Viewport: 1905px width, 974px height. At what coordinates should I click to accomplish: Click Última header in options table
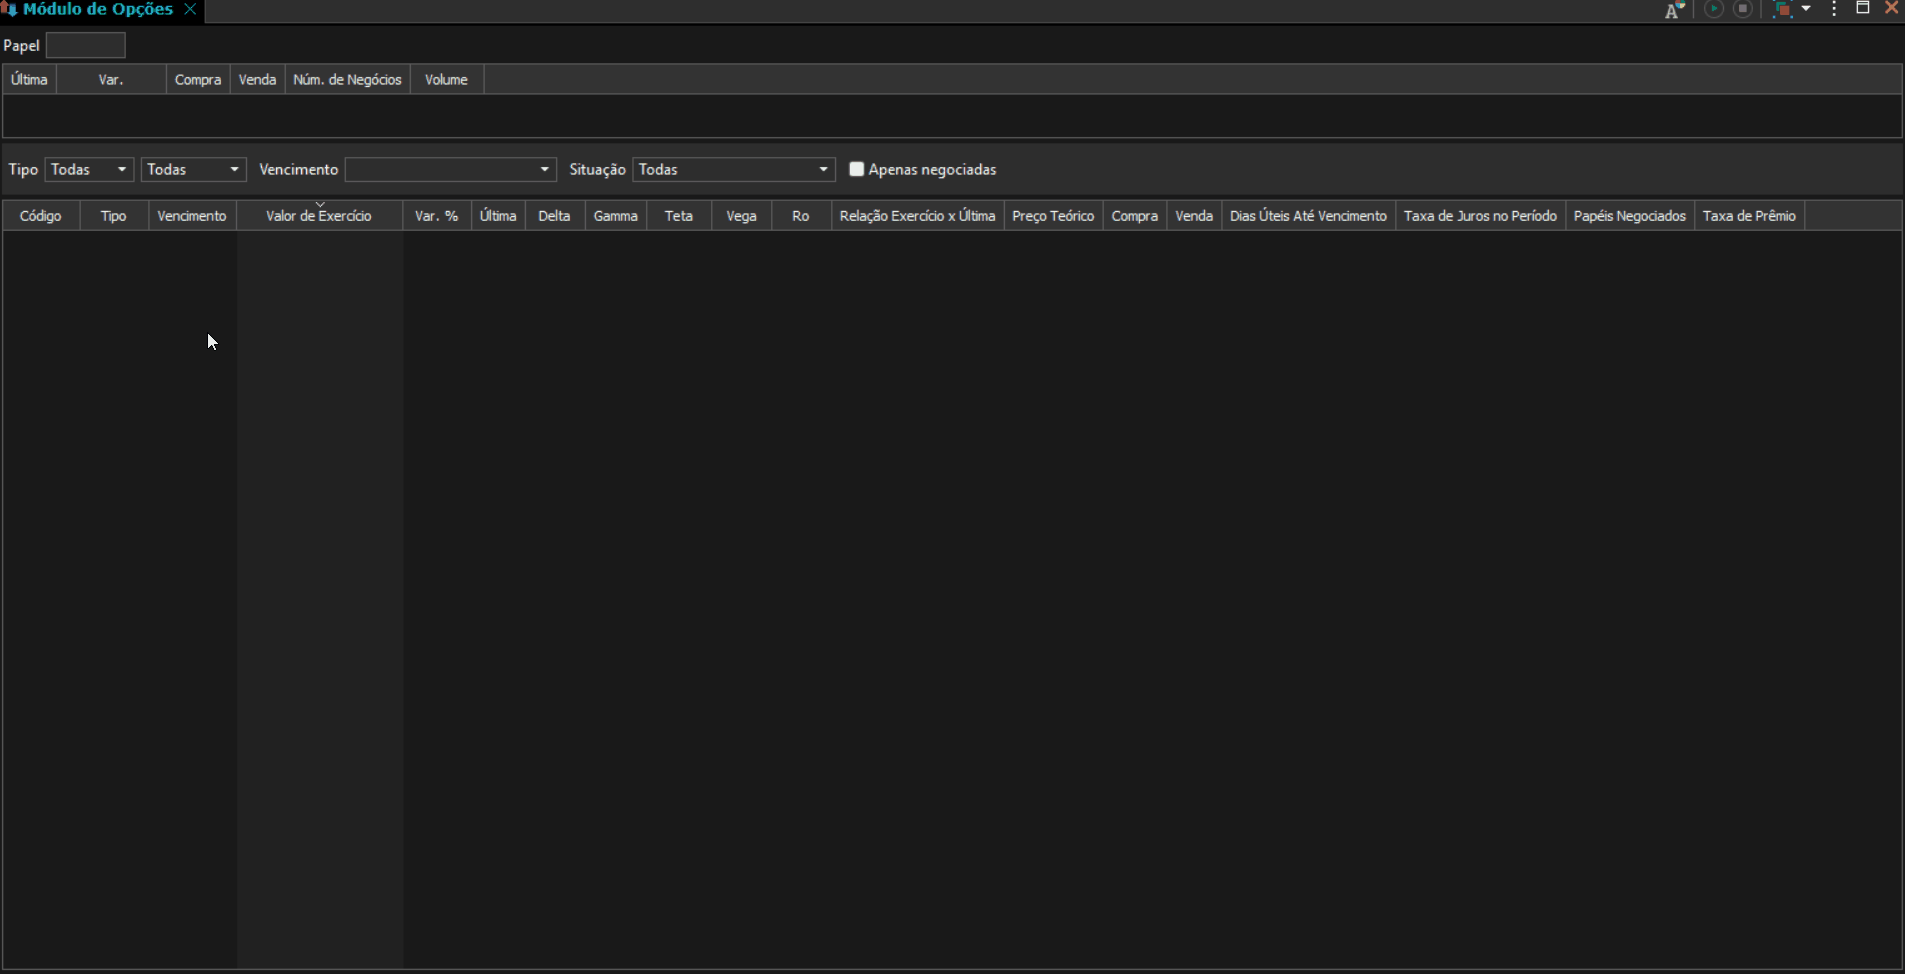tap(498, 216)
